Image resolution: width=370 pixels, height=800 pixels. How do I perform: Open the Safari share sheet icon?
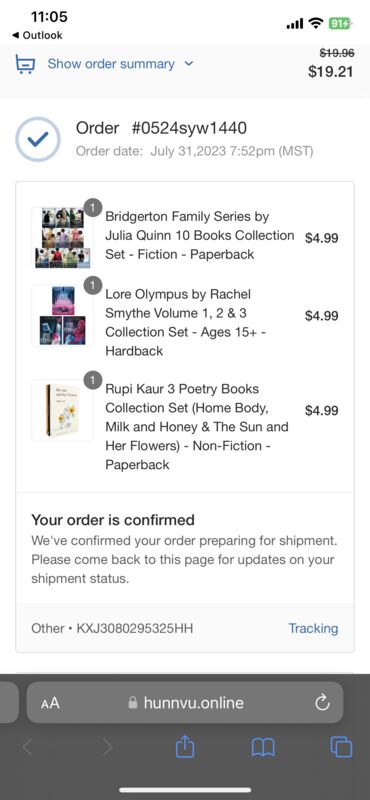tap(185, 747)
